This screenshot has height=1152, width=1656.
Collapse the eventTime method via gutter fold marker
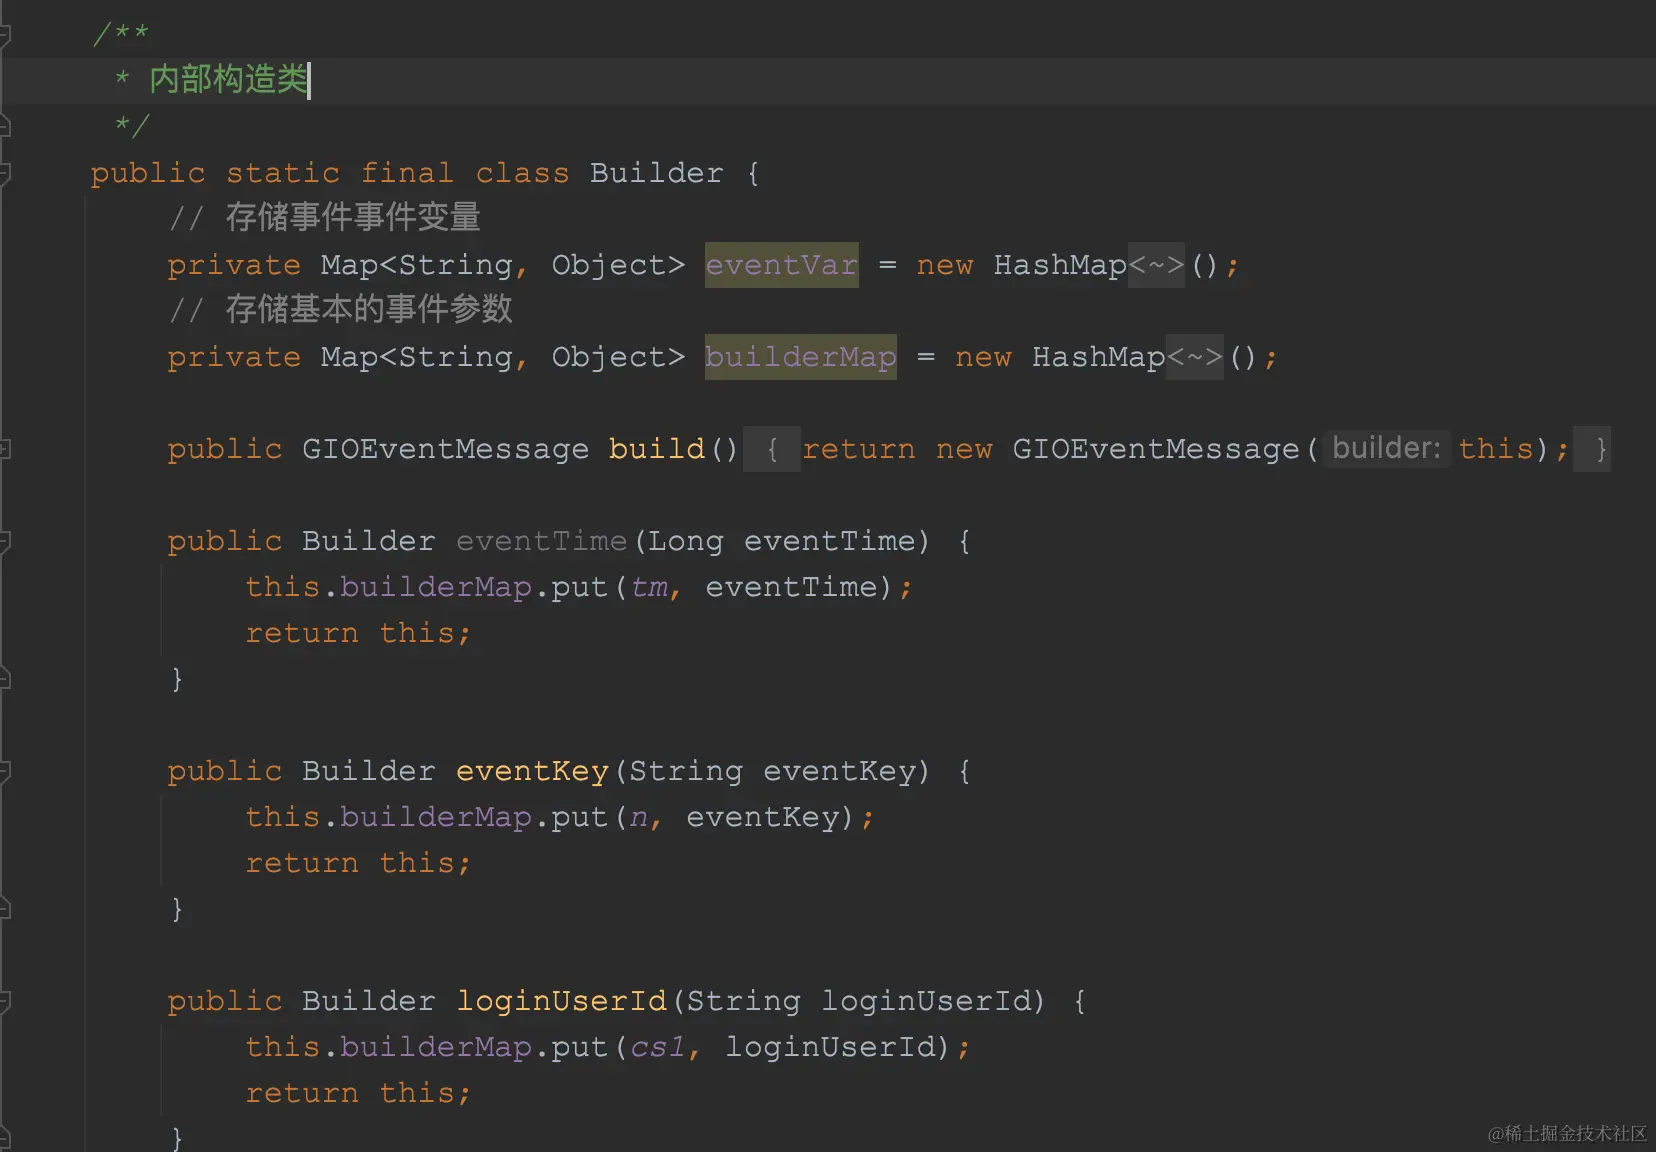pos(4,542)
